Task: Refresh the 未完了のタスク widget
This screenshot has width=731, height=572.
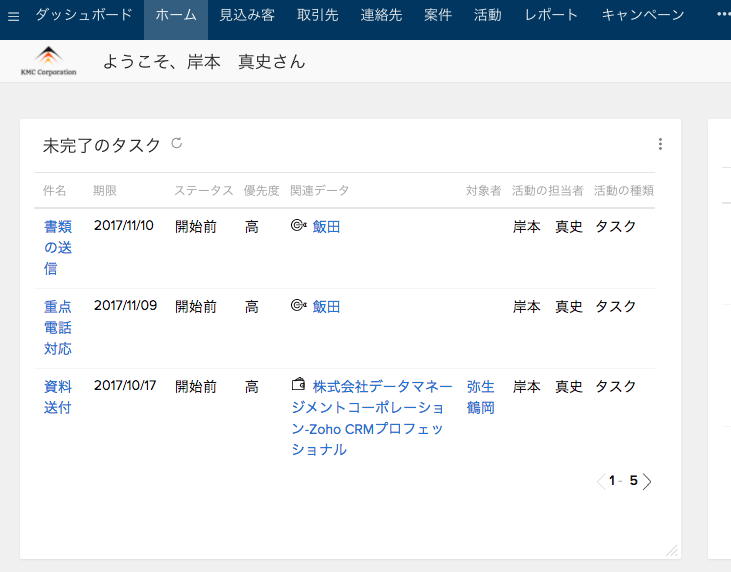Action: pyautogui.click(x=177, y=143)
